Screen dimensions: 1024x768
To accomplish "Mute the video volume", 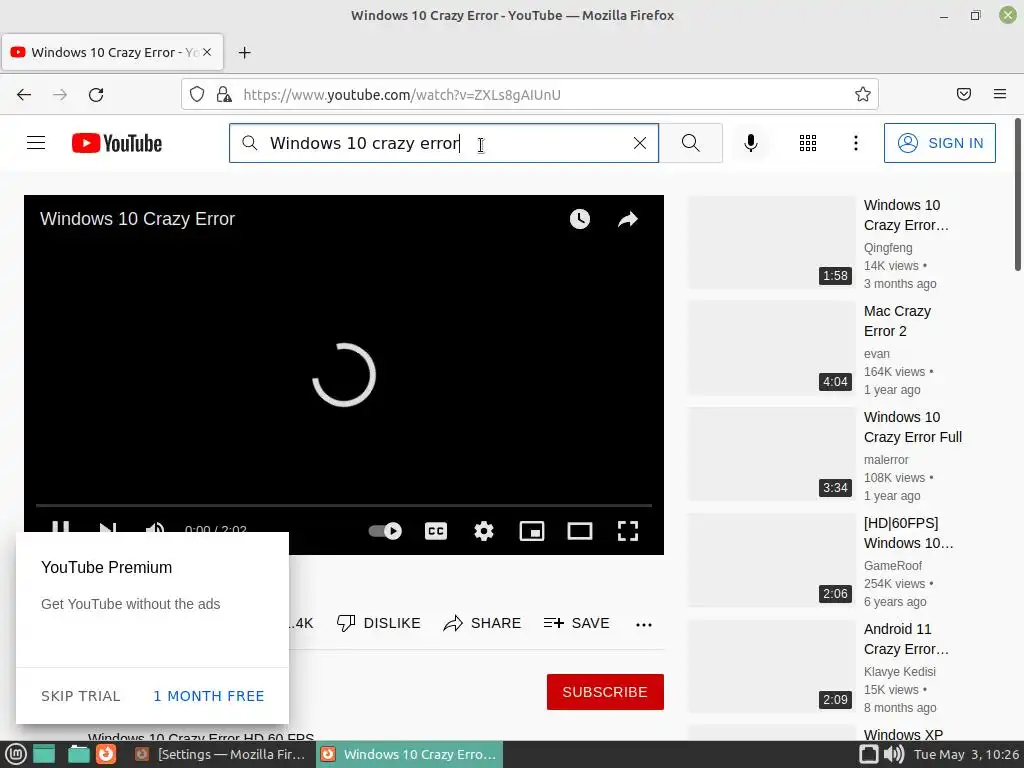I will tap(155, 528).
